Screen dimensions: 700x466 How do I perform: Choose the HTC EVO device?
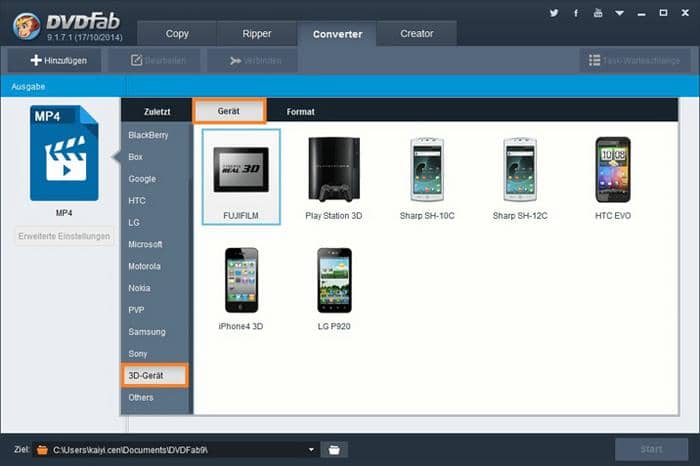[613, 178]
